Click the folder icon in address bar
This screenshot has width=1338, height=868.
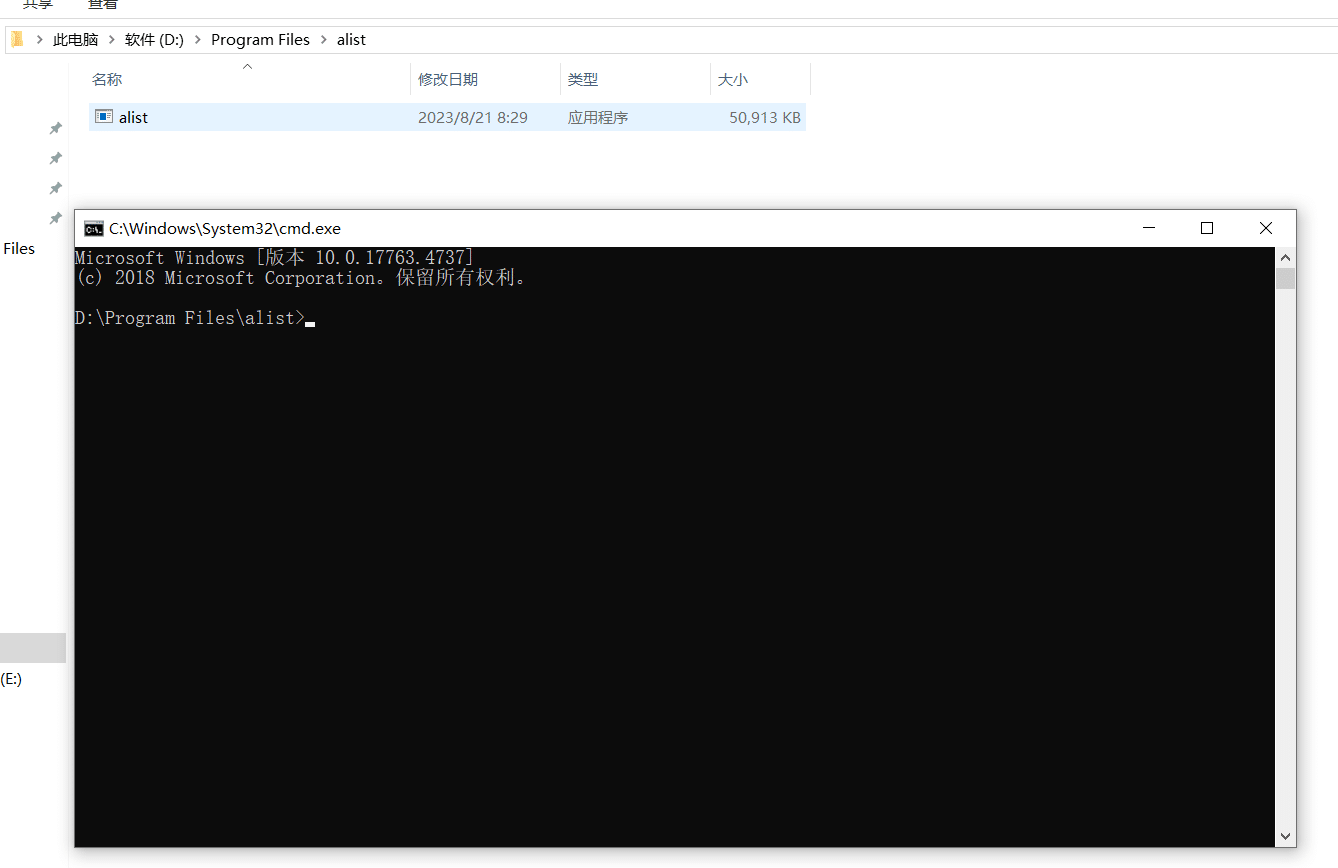coord(18,40)
